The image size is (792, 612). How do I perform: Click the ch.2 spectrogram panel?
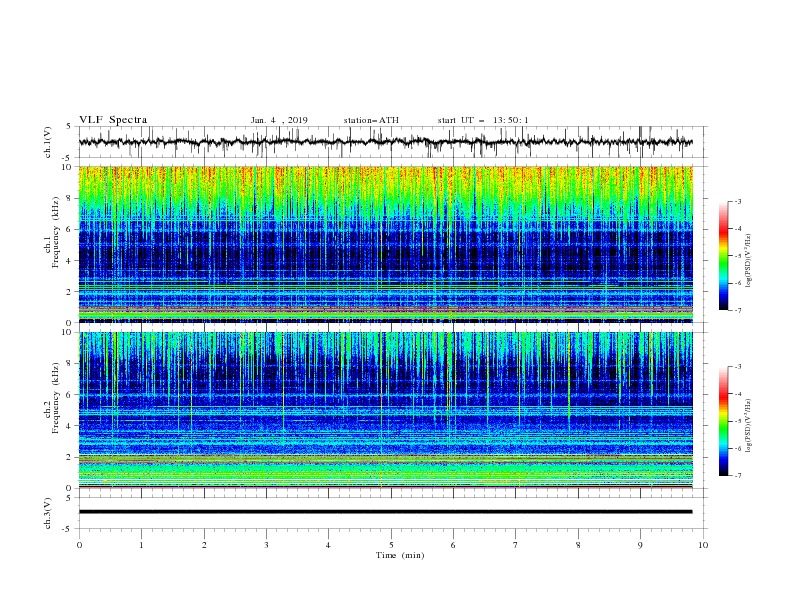point(386,410)
